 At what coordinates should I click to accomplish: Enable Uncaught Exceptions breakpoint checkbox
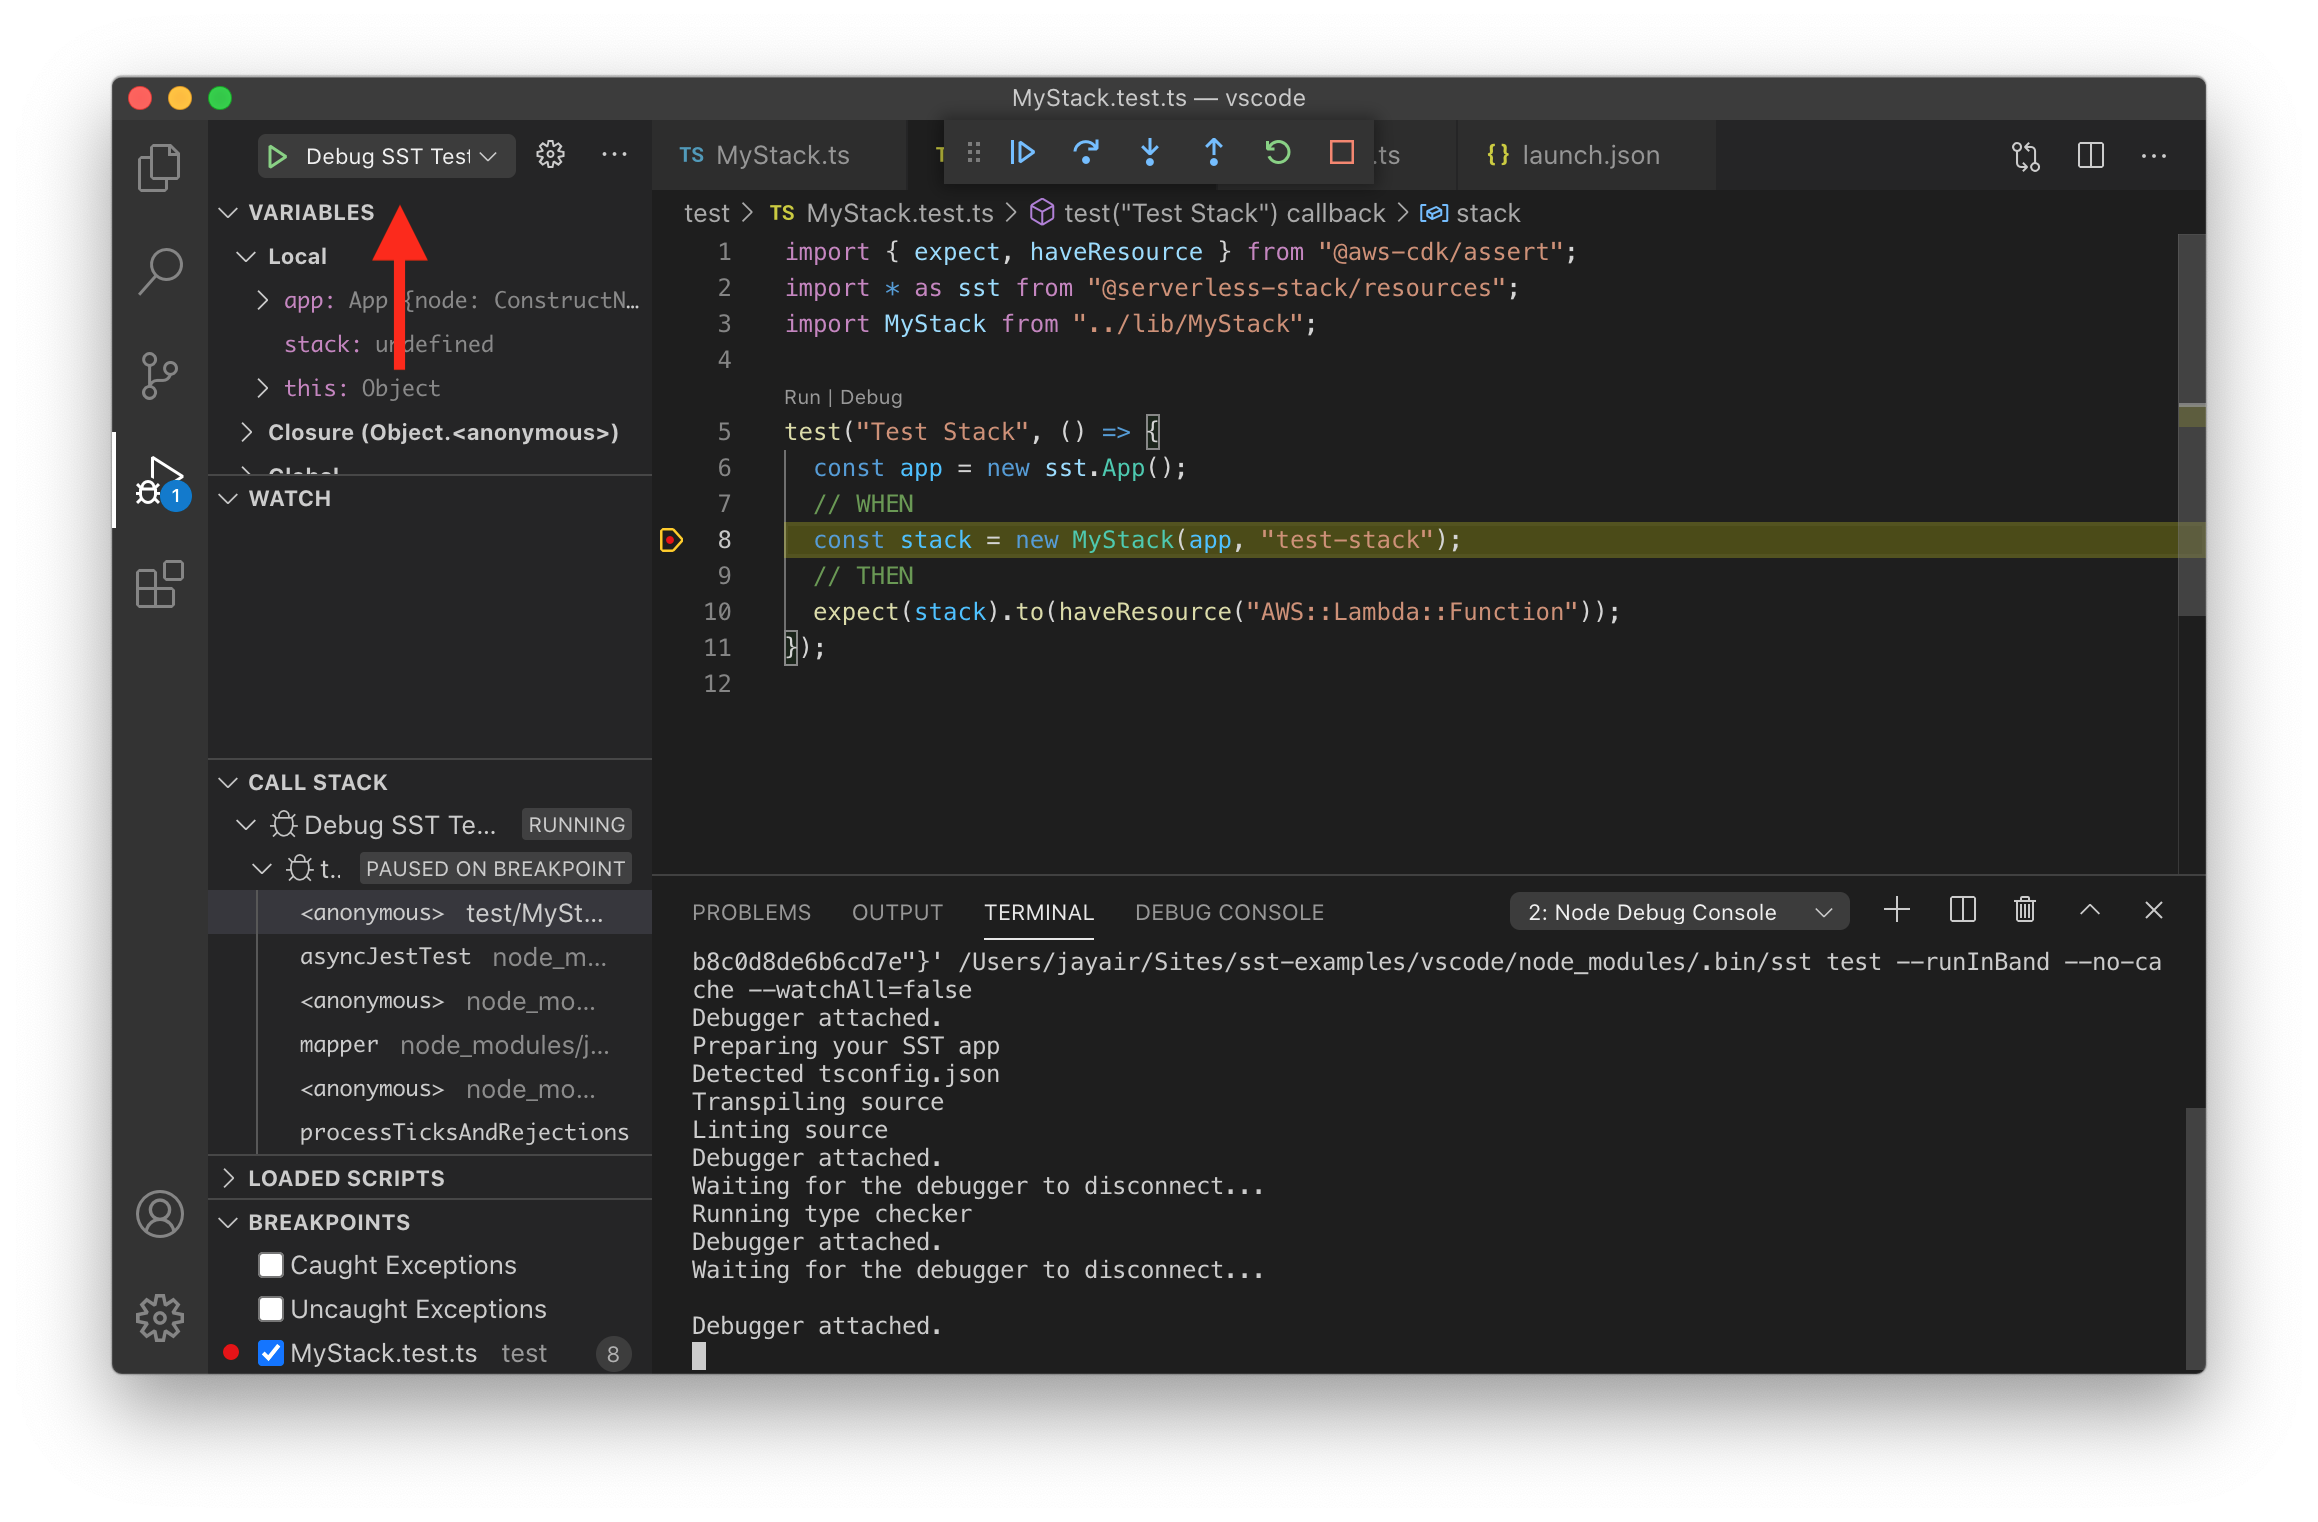pyautogui.click(x=271, y=1309)
